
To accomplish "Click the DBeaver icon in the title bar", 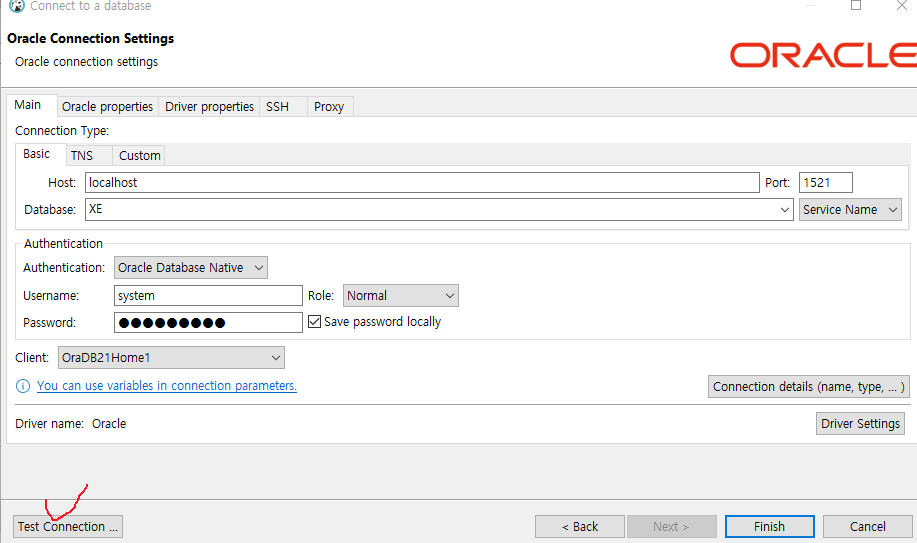I will pos(17,5).
